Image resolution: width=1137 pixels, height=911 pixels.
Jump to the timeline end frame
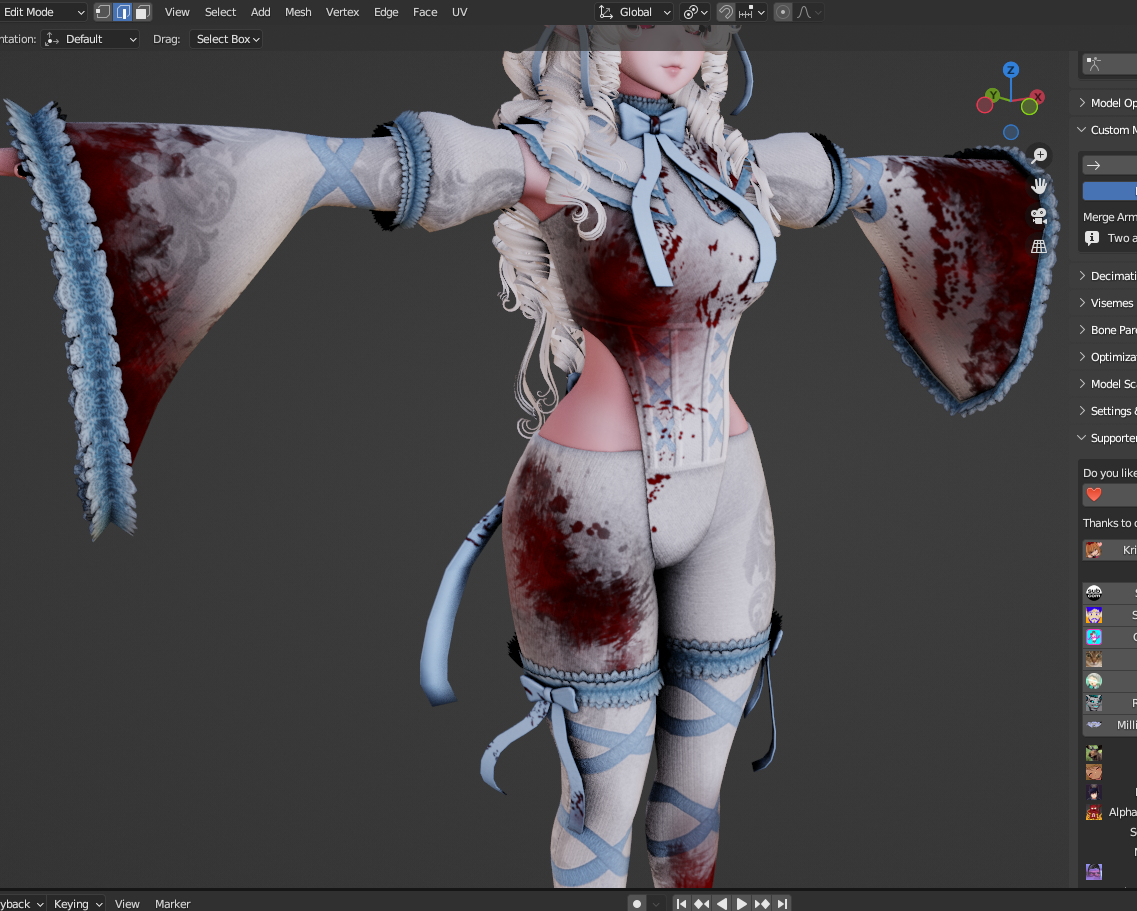(x=783, y=903)
